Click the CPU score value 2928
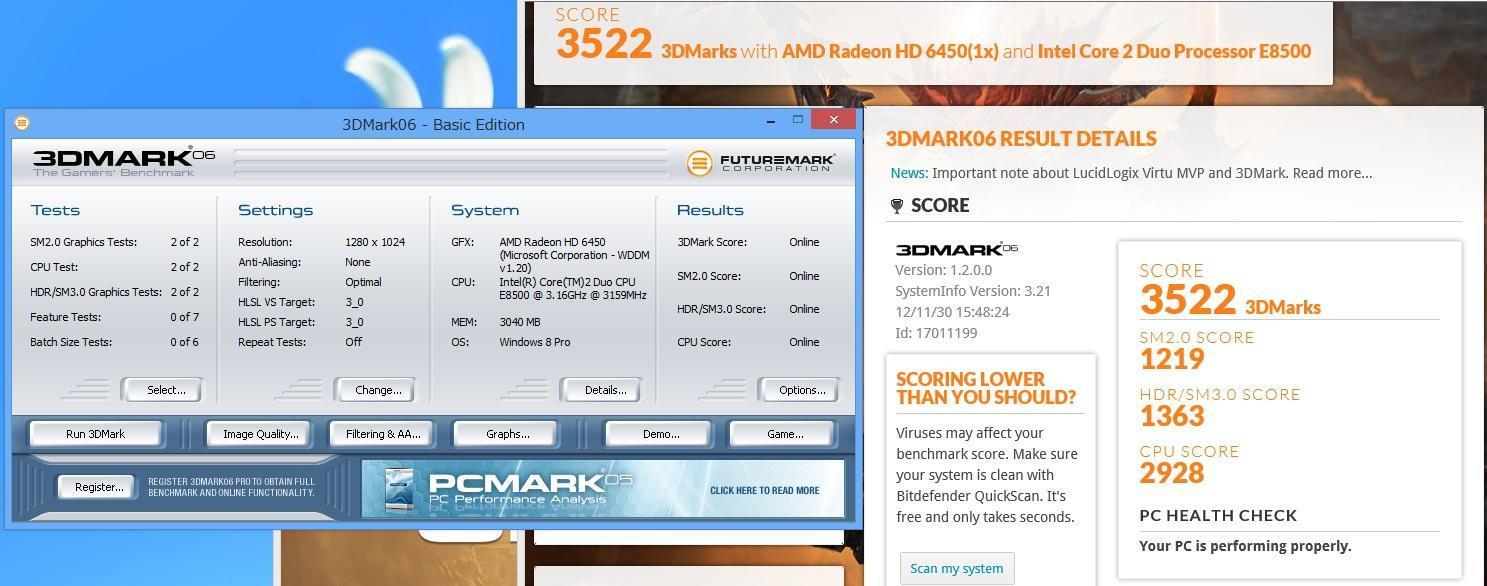The image size is (1487, 586). (x=1172, y=472)
